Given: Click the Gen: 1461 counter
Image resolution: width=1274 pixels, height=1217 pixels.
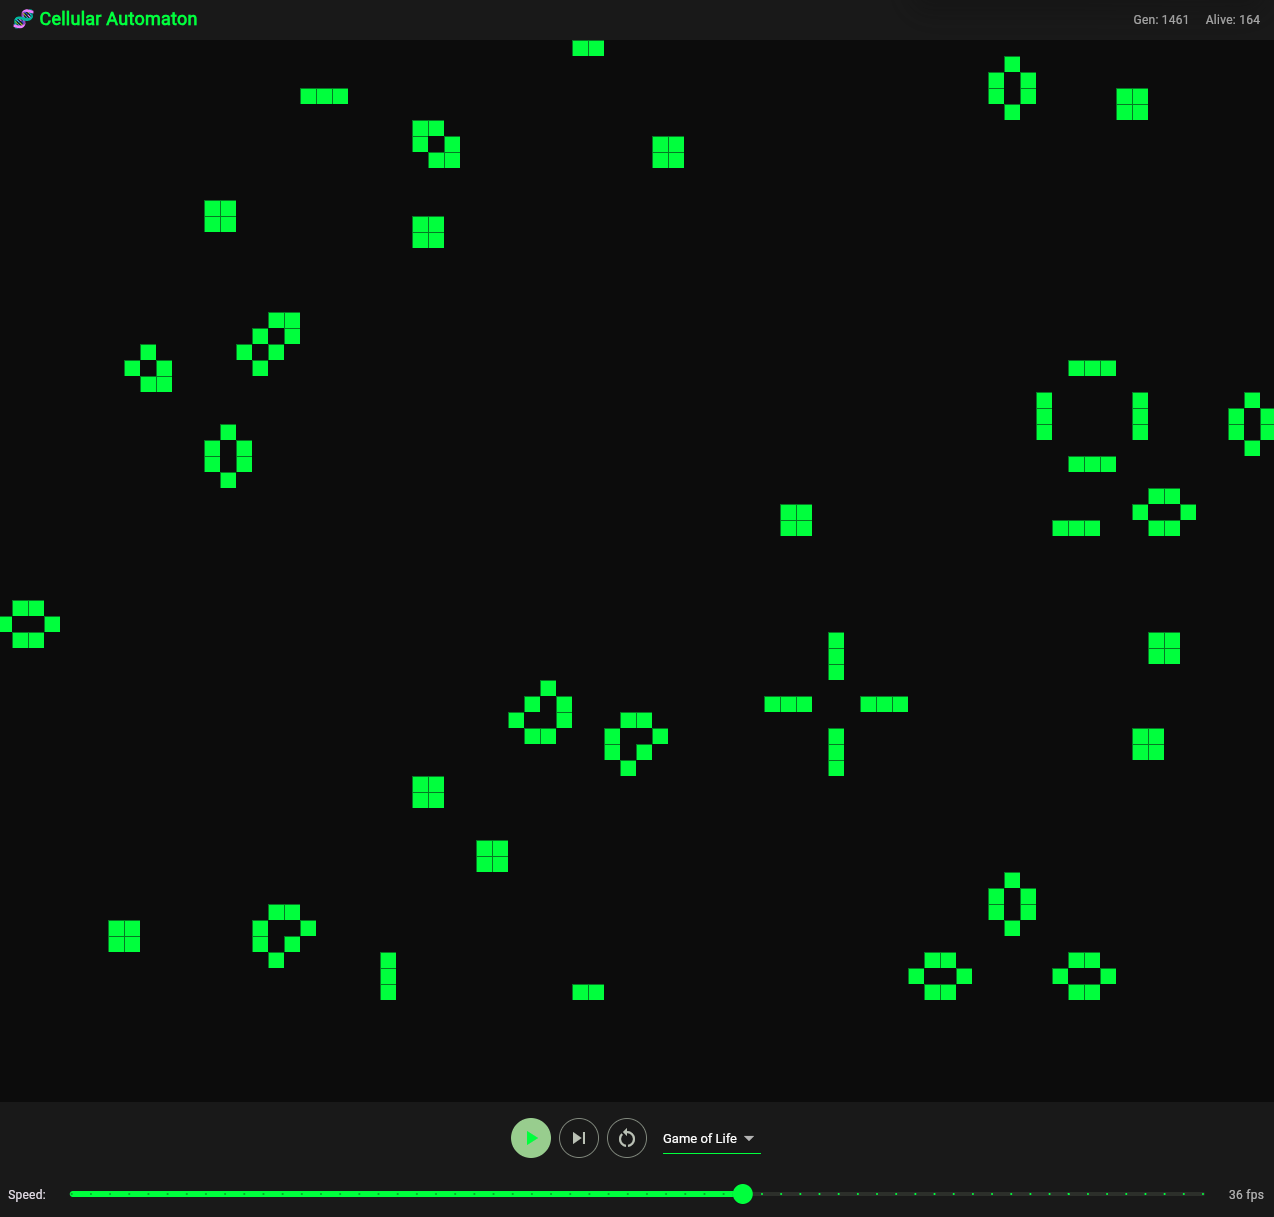Looking at the screenshot, I should [x=1161, y=20].
